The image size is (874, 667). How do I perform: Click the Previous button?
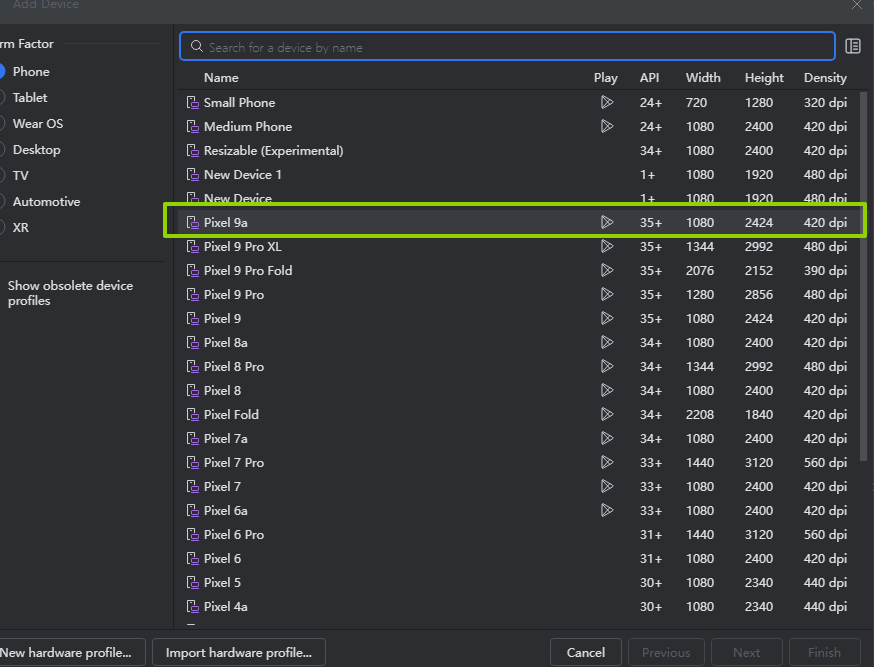pos(666,653)
